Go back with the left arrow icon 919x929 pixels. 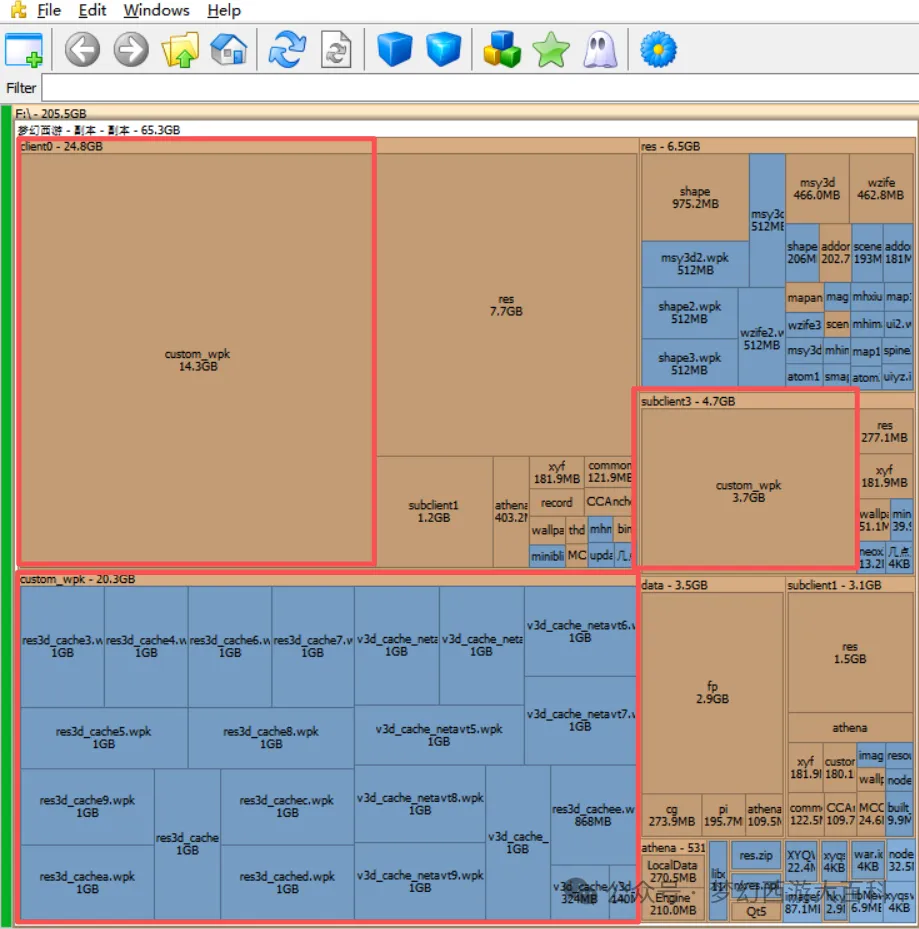(x=83, y=49)
